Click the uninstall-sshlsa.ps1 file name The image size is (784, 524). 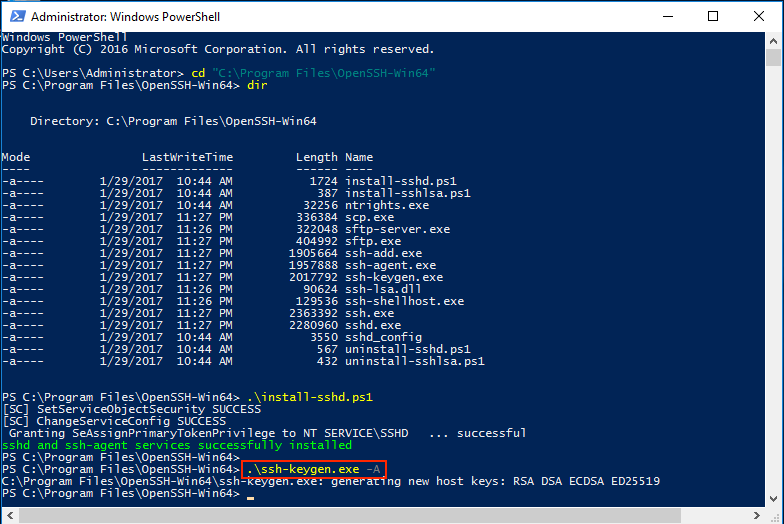tap(415, 361)
